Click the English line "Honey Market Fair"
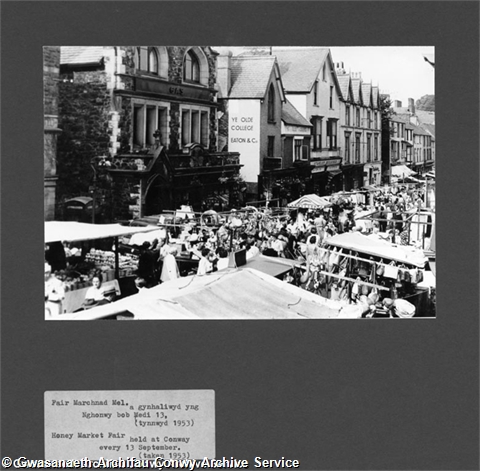 [x=88, y=435]
